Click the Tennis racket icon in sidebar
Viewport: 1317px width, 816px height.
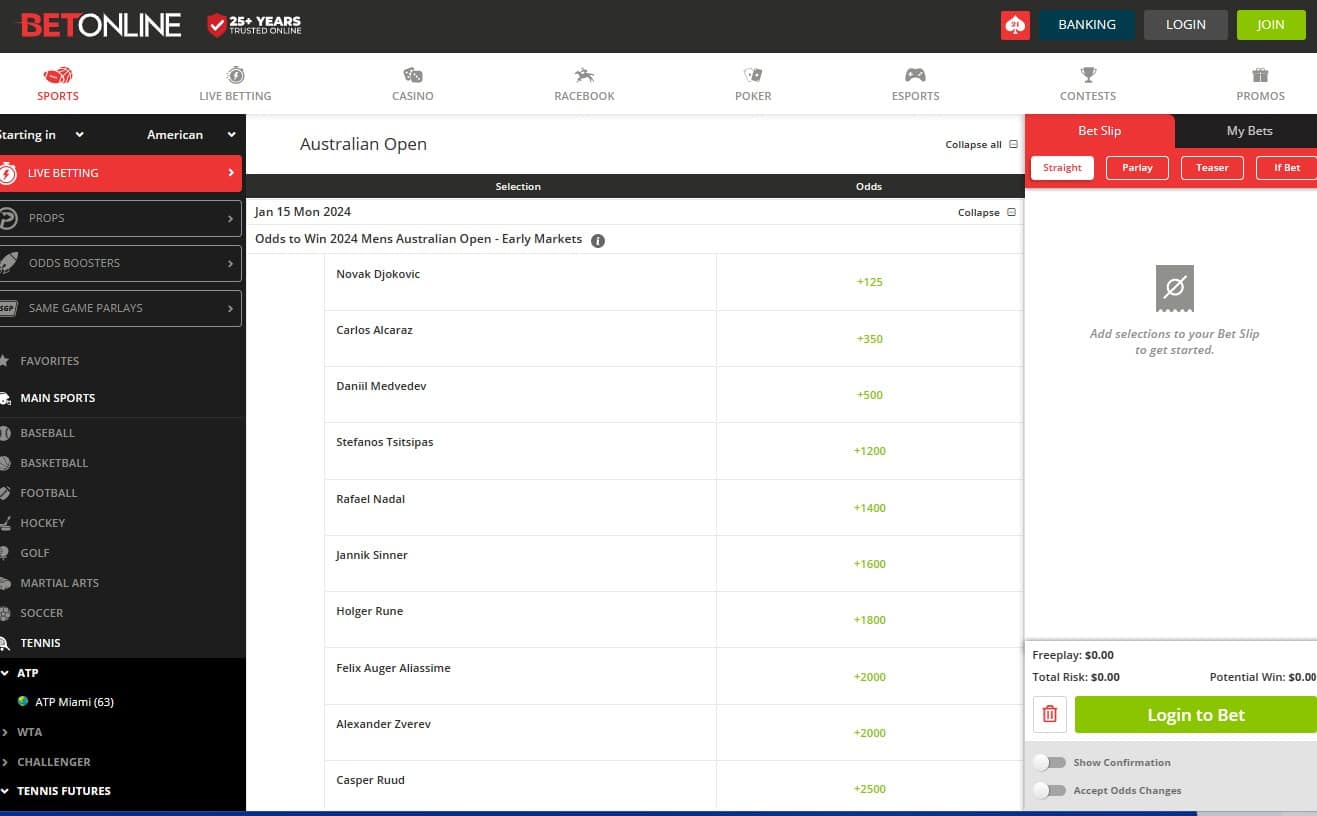[x=6, y=643]
